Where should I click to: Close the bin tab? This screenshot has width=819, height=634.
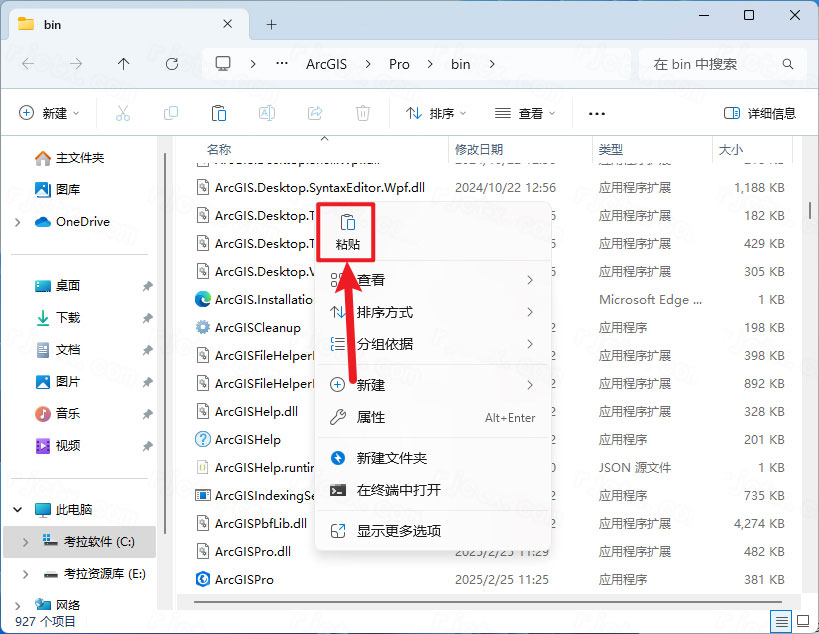pos(228,24)
